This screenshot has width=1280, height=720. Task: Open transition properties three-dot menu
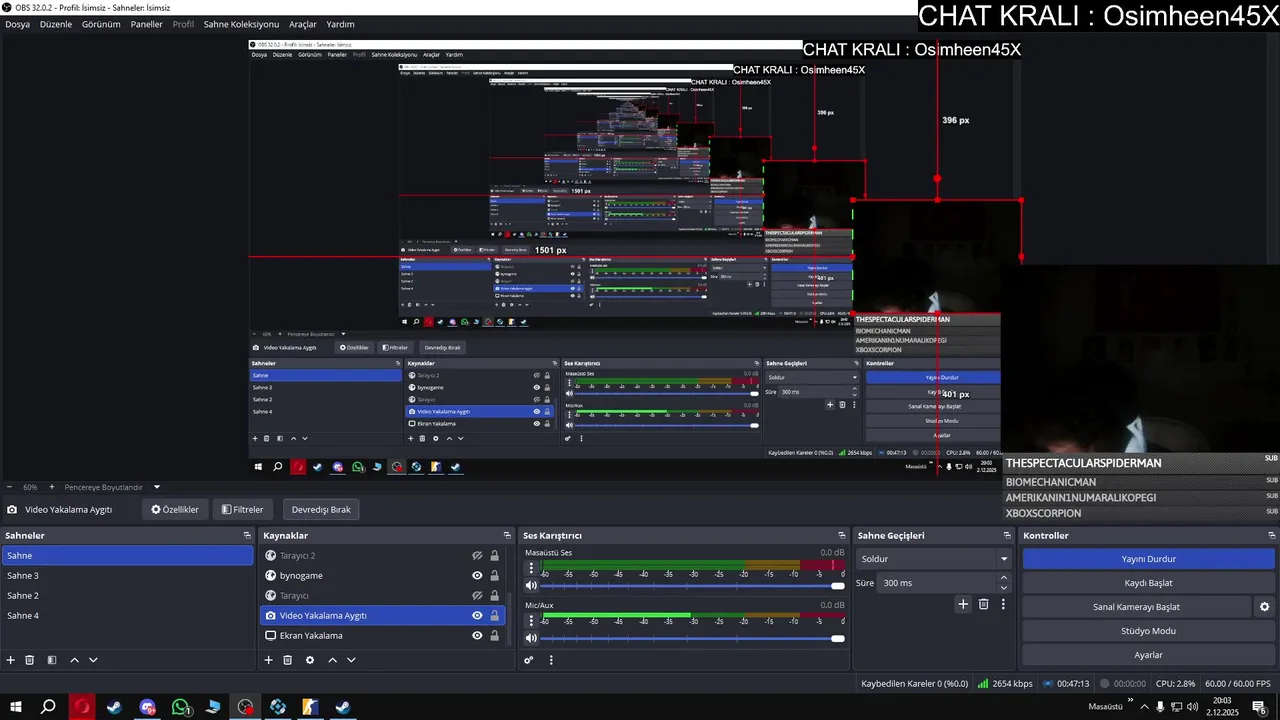(1003, 604)
